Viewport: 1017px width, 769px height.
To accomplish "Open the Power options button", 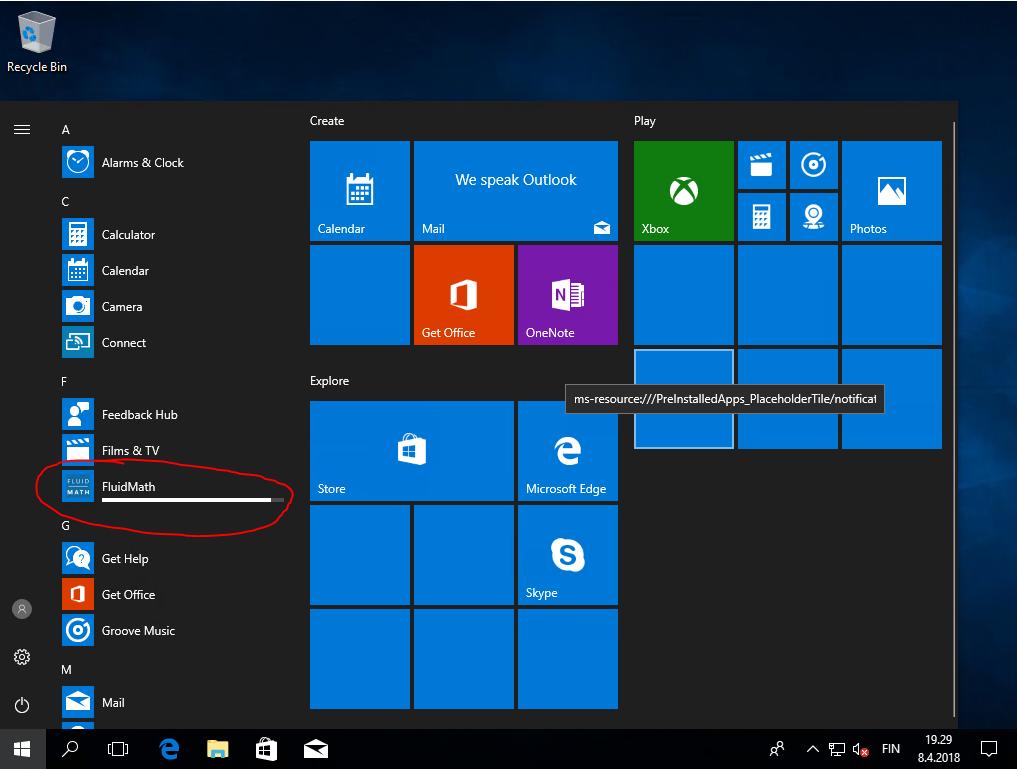I will (x=22, y=705).
